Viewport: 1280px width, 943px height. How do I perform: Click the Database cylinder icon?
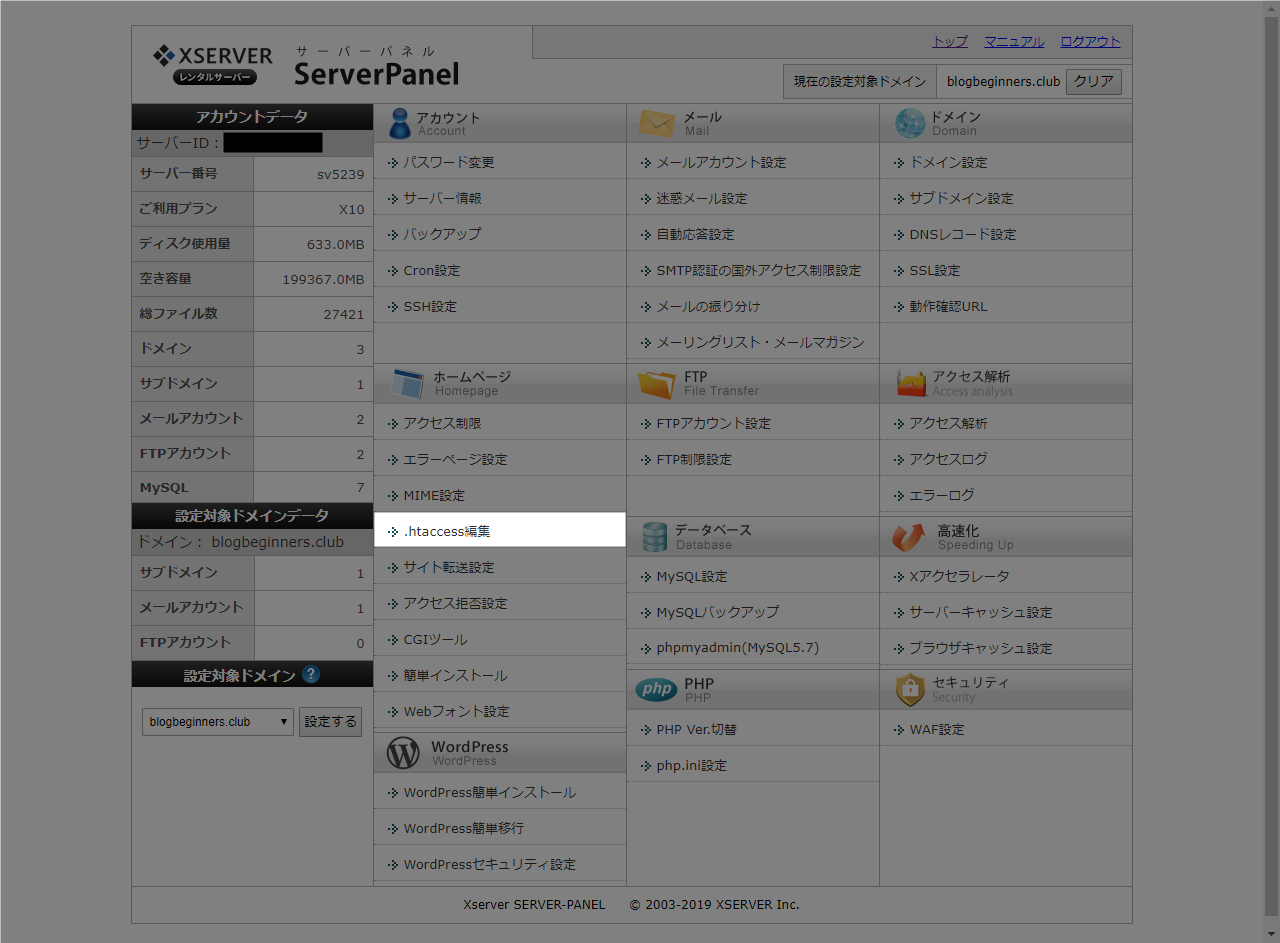(x=654, y=537)
